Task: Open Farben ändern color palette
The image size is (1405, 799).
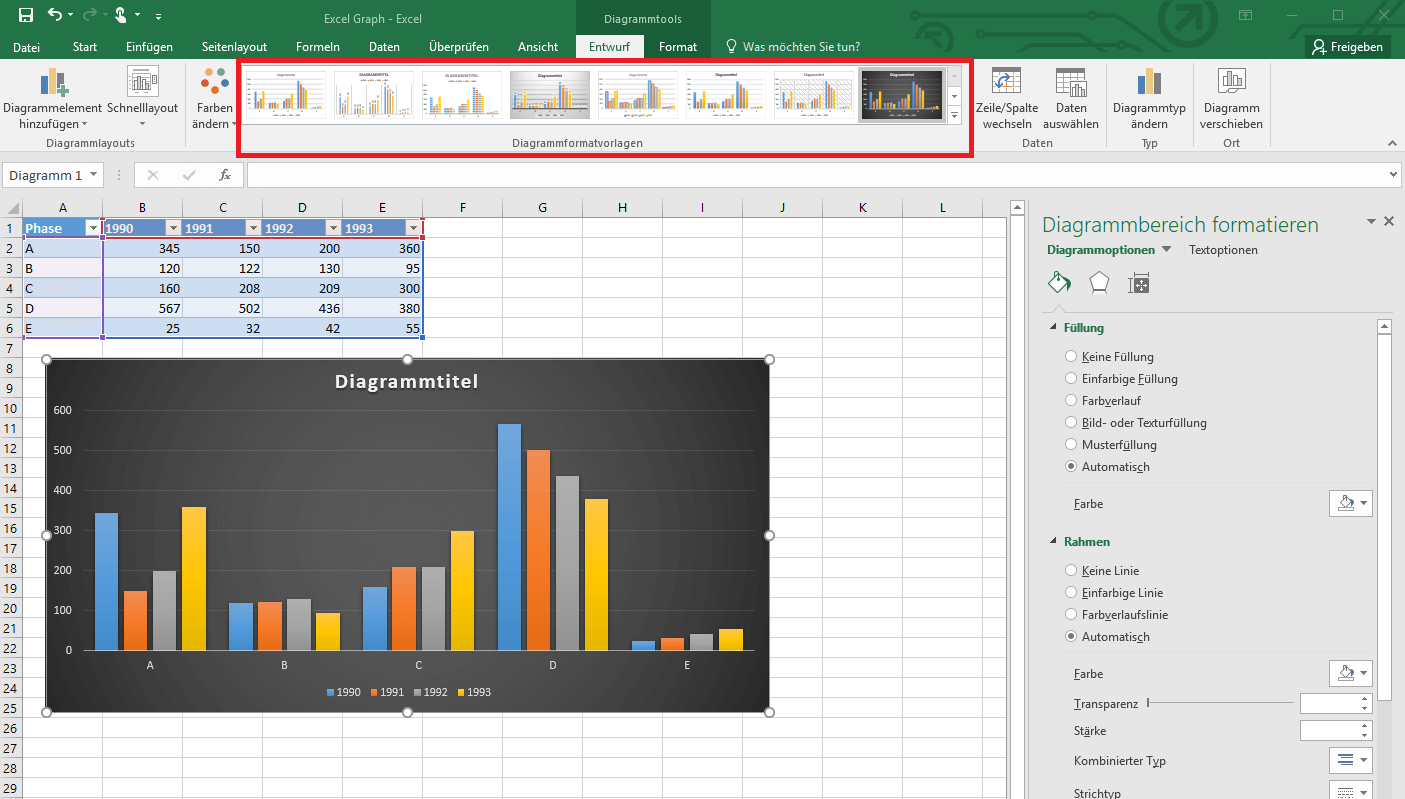Action: (x=214, y=99)
